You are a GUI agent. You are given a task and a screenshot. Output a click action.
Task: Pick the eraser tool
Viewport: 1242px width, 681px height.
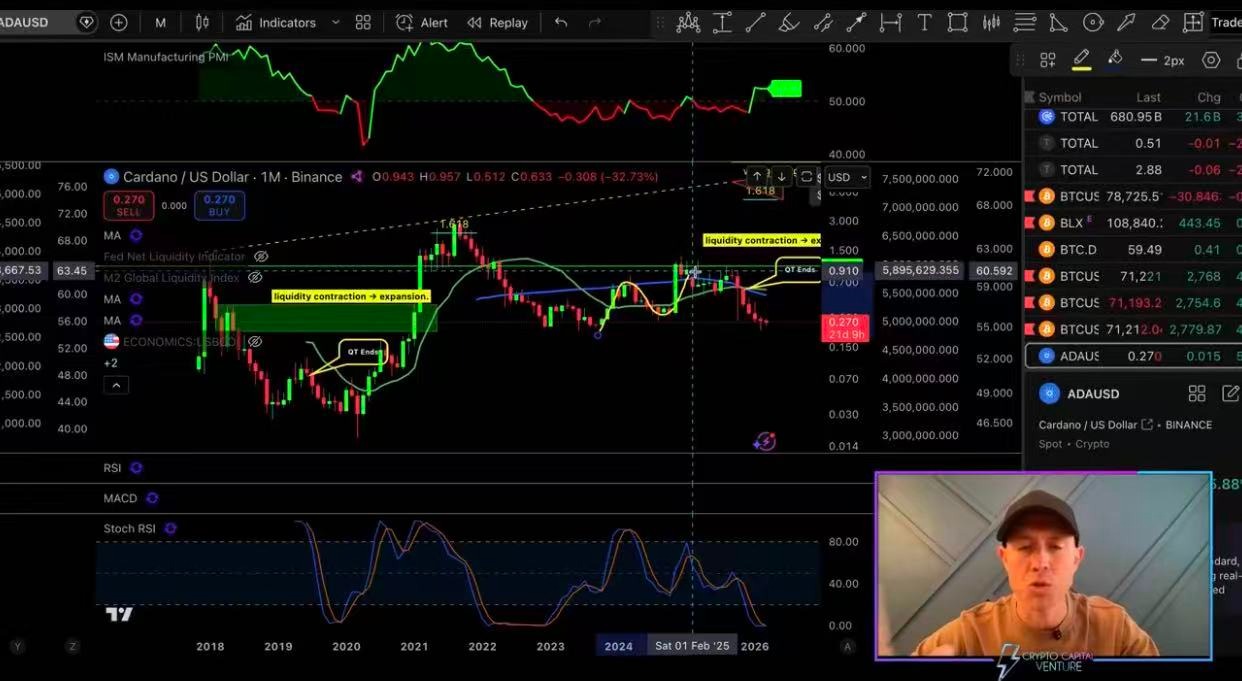tap(1160, 22)
